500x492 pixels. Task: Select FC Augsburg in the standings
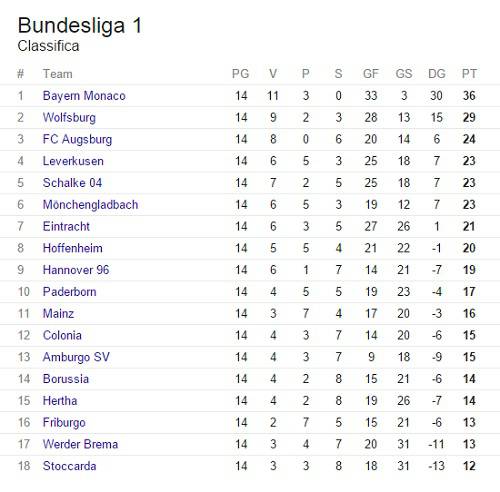(x=77, y=140)
